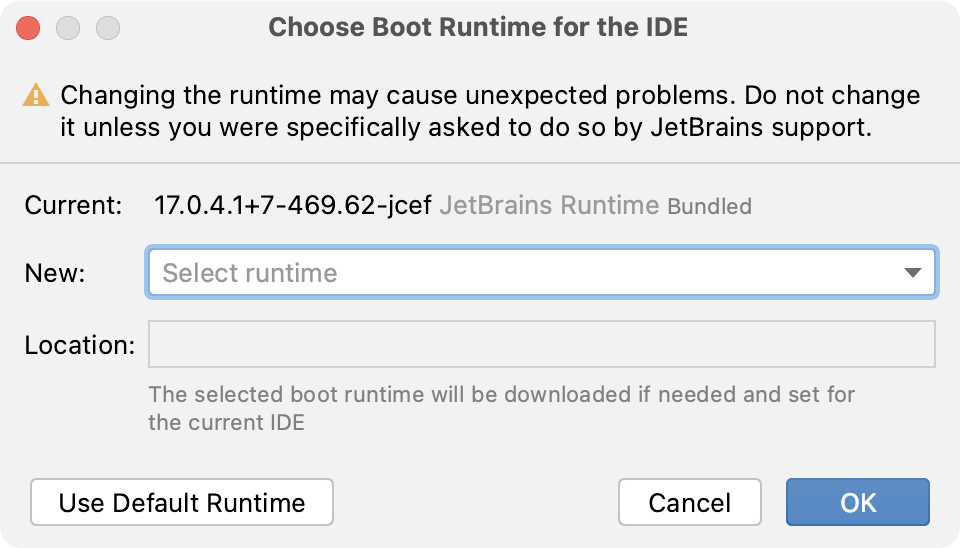Click the gray minimize window button
The image size is (960, 548).
(x=68, y=28)
